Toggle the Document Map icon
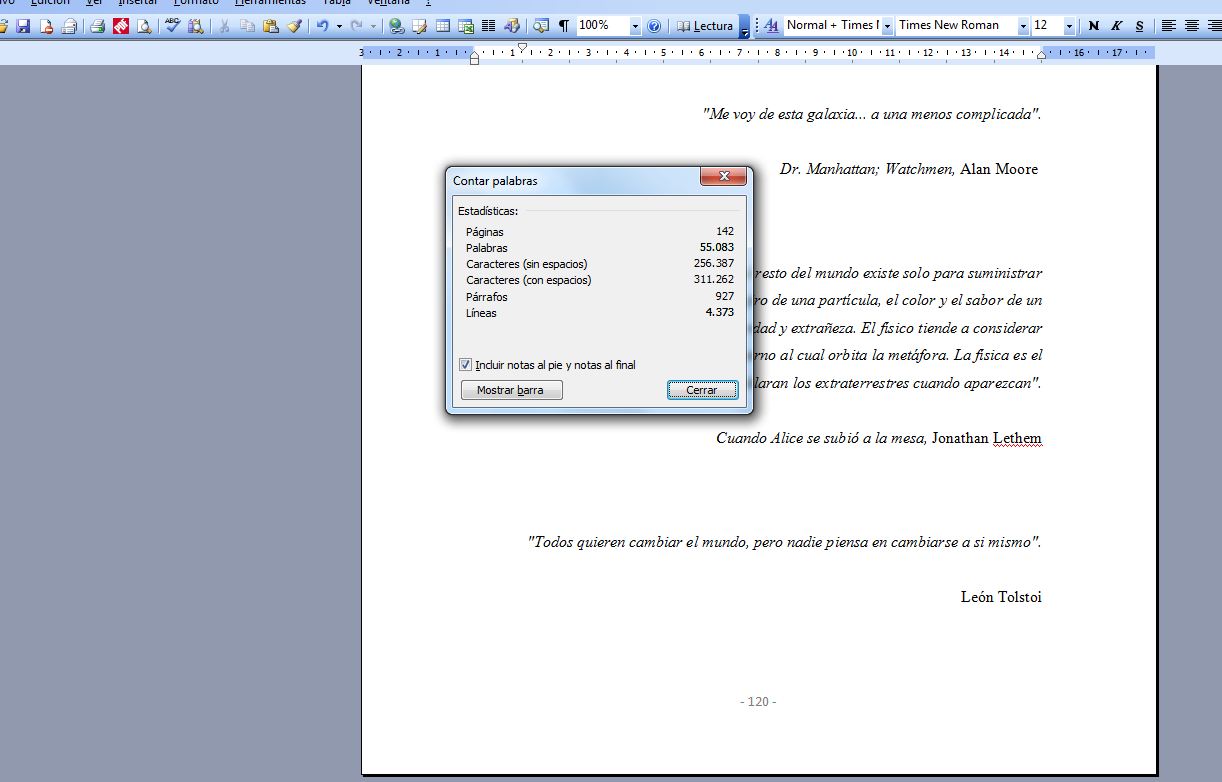The height and width of the screenshot is (782, 1222). pos(541,26)
